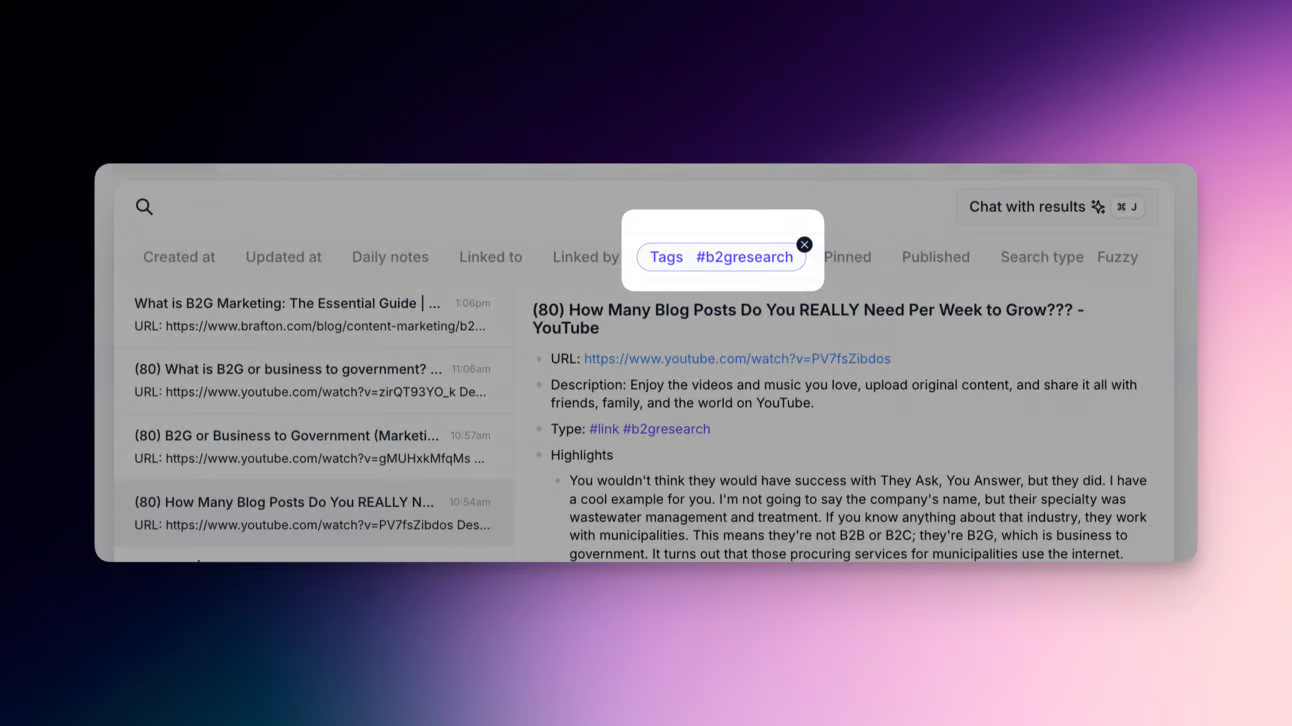This screenshot has width=1292, height=726.
Task: Open the Linked to filter
Action: (491, 256)
